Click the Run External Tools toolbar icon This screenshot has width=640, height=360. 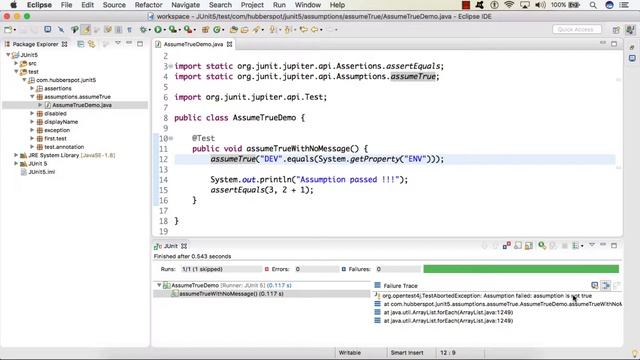(187, 29)
